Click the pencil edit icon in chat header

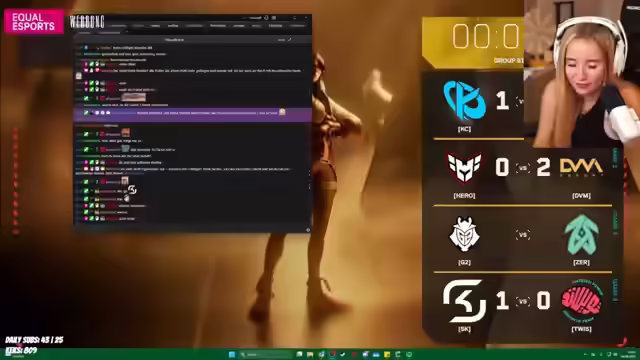[289, 40]
